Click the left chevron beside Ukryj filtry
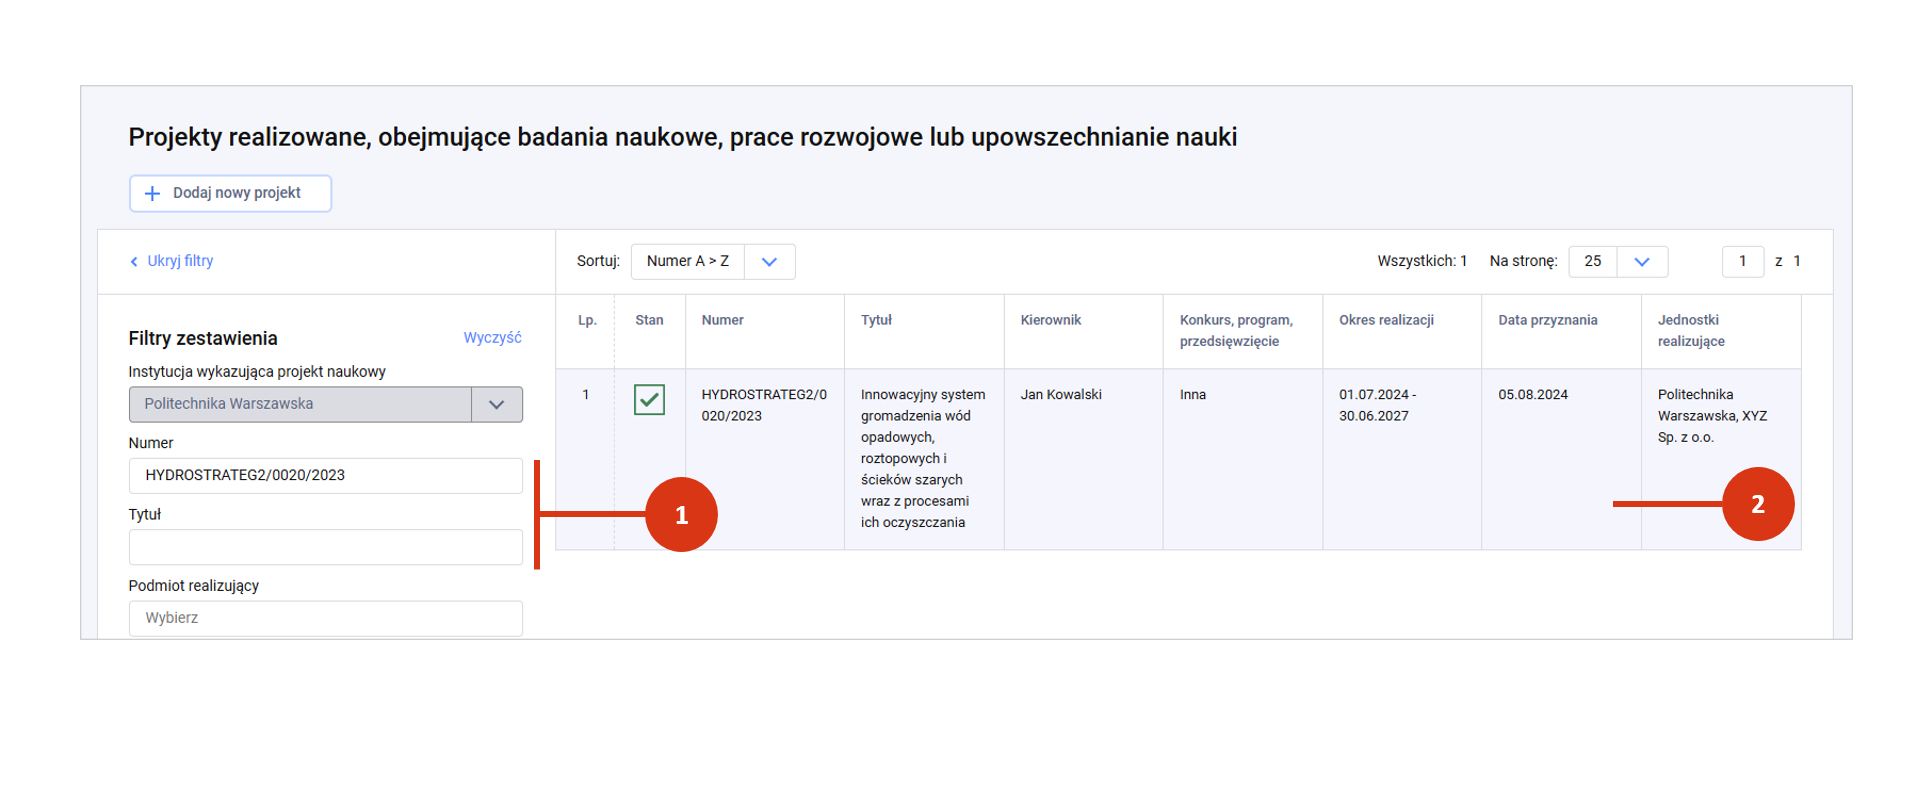This screenshot has height=812, width=1915. click(134, 262)
